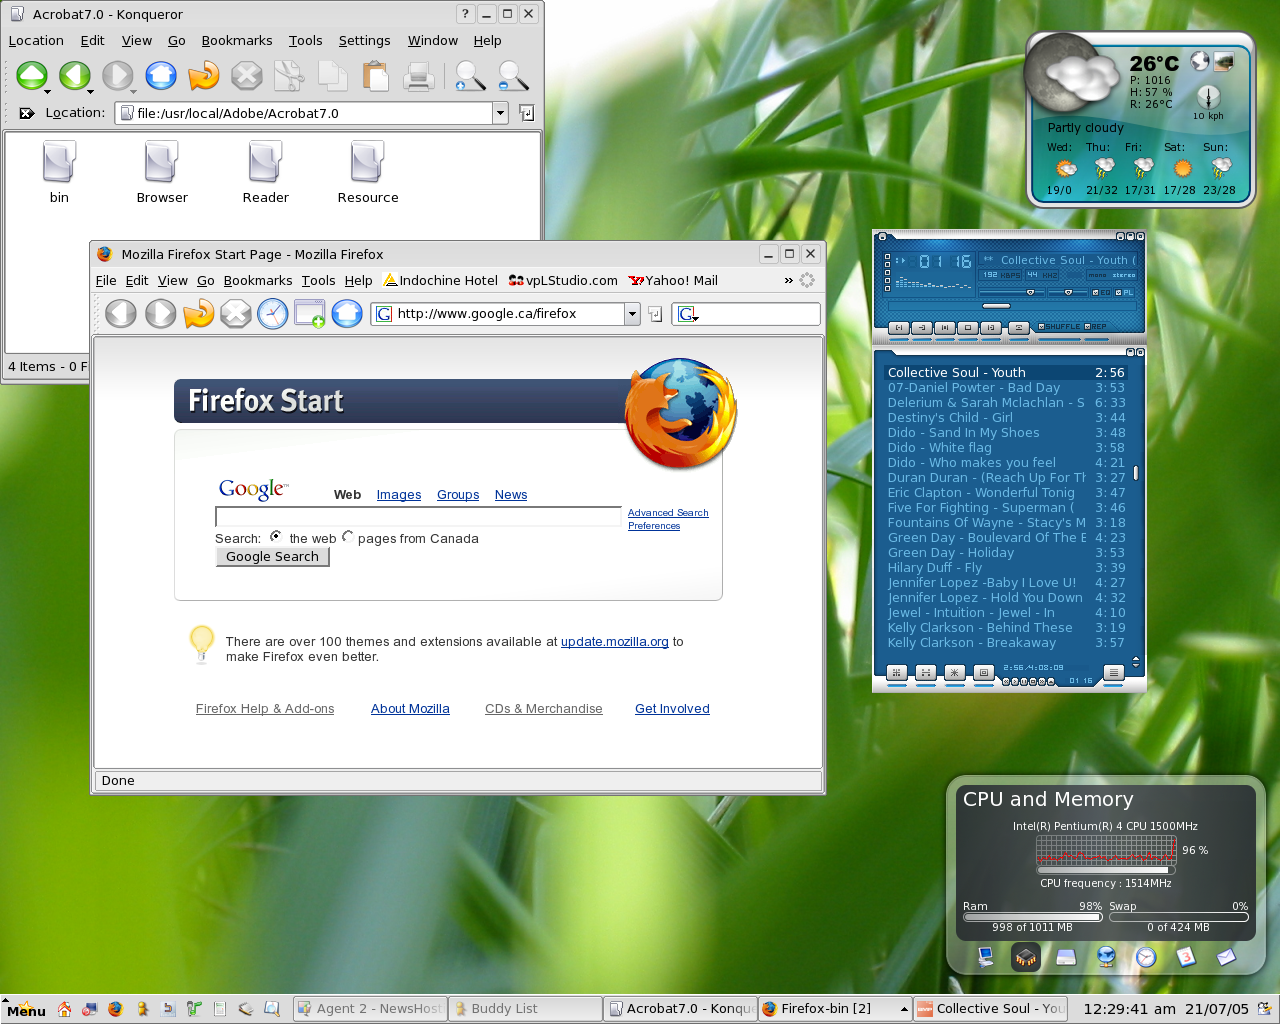This screenshot has height=1024, width=1280.
Task: Click the disk drive icon in system monitor widget
Action: click(1066, 958)
